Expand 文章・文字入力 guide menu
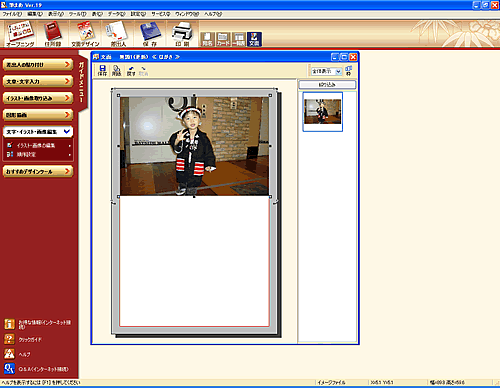Screen dimensions: 500x388 (x=38, y=81)
